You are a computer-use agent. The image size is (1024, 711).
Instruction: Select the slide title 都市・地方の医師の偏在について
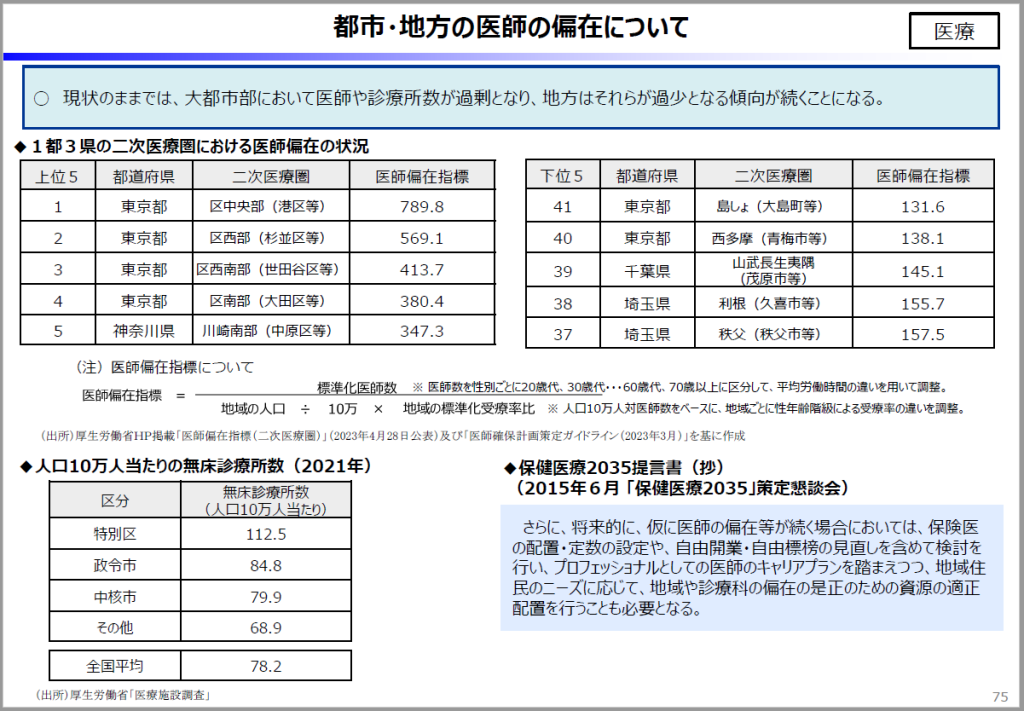511,27
